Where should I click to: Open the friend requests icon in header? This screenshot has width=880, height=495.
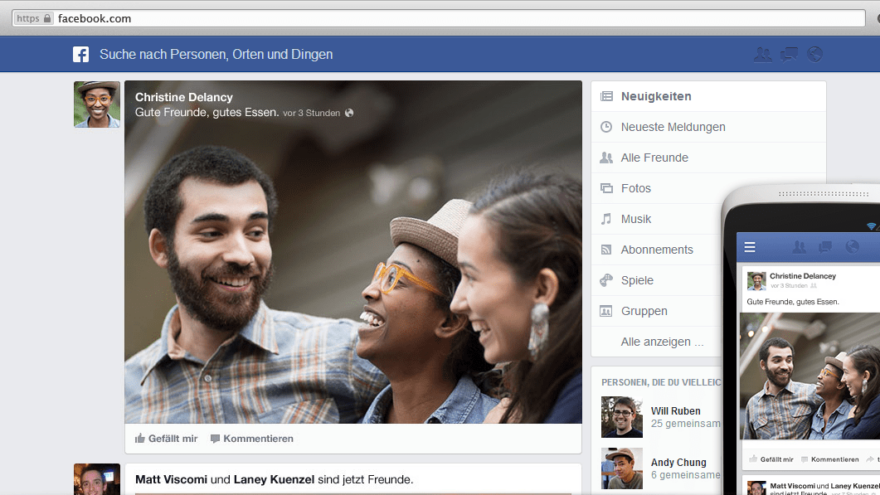(x=762, y=54)
